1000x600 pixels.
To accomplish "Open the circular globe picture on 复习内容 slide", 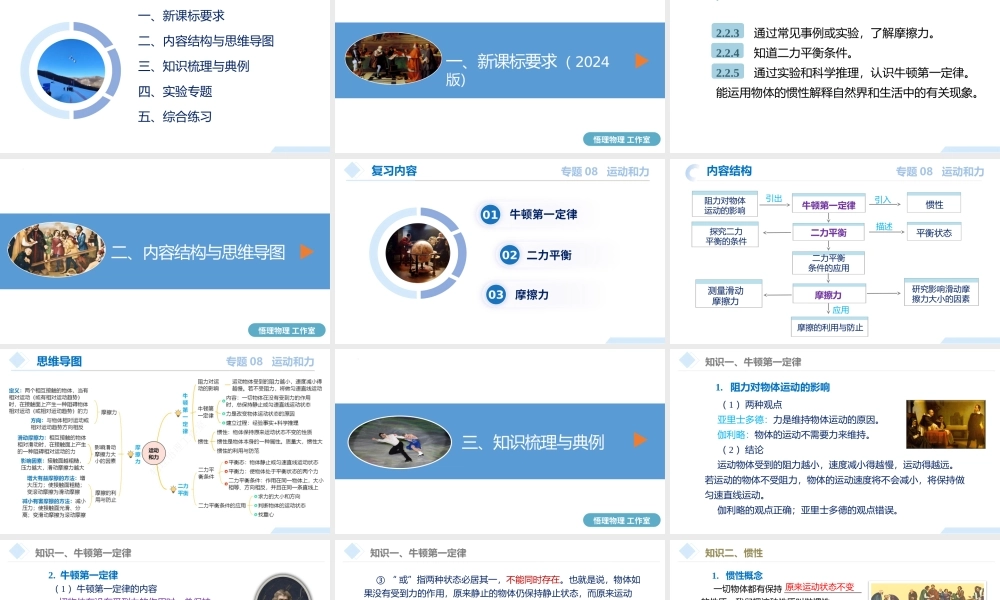I will [x=418, y=252].
